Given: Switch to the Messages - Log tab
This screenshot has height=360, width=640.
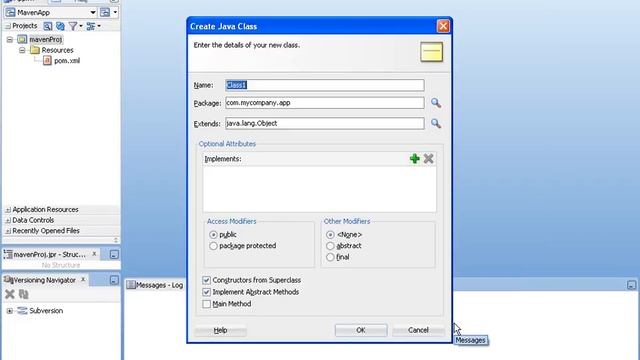Looking at the screenshot, I should pos(155,285).
